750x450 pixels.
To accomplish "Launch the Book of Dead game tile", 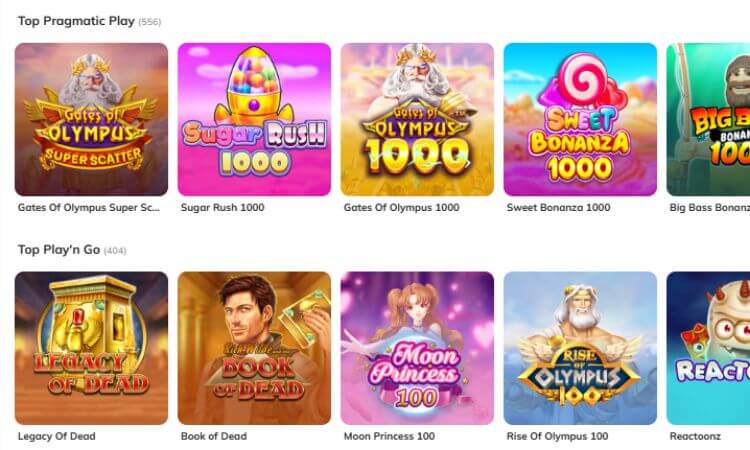I will pyautogui.click(x=254, y=348).
